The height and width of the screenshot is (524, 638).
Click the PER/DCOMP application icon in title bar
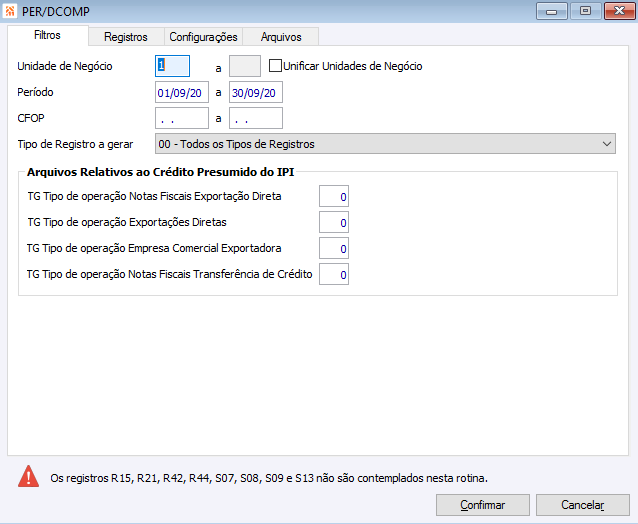click(x=9, y=11)
